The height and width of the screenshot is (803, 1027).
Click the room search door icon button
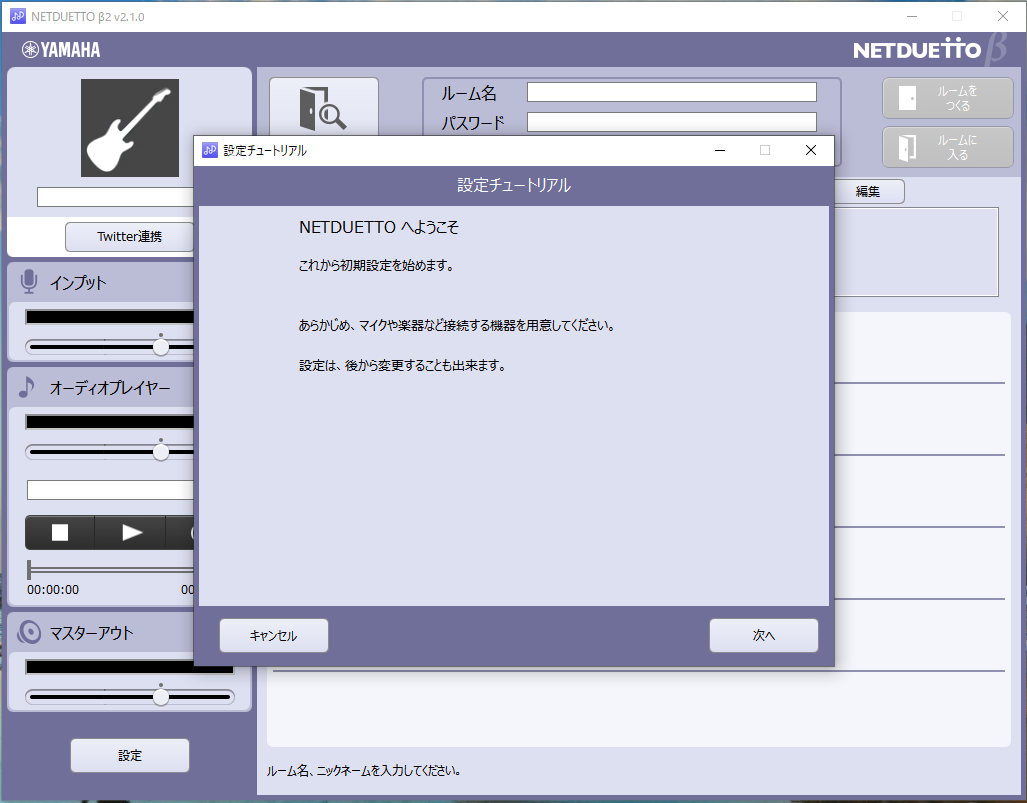tap(324, 107)
